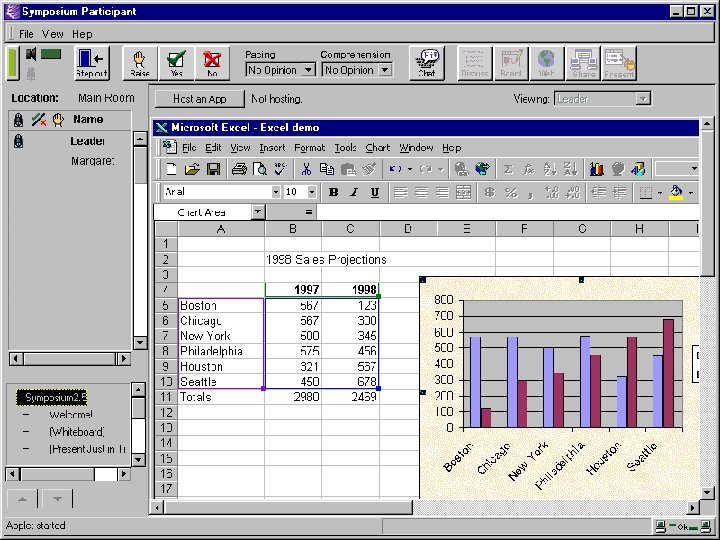This screenshot has width=720, height=540.
Task: Open the Arial font name dropdown
Action: 275,192
